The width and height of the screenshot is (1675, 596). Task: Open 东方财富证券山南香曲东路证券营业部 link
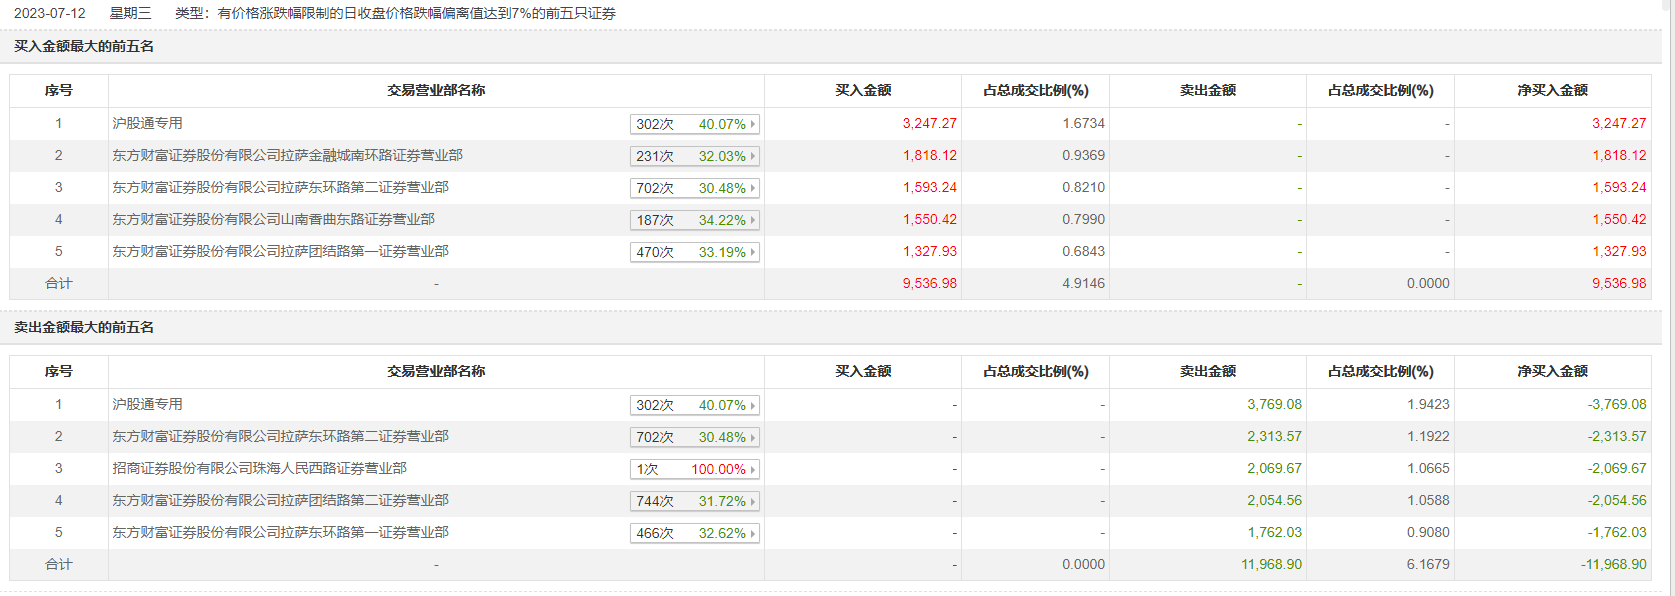(273, 219)
